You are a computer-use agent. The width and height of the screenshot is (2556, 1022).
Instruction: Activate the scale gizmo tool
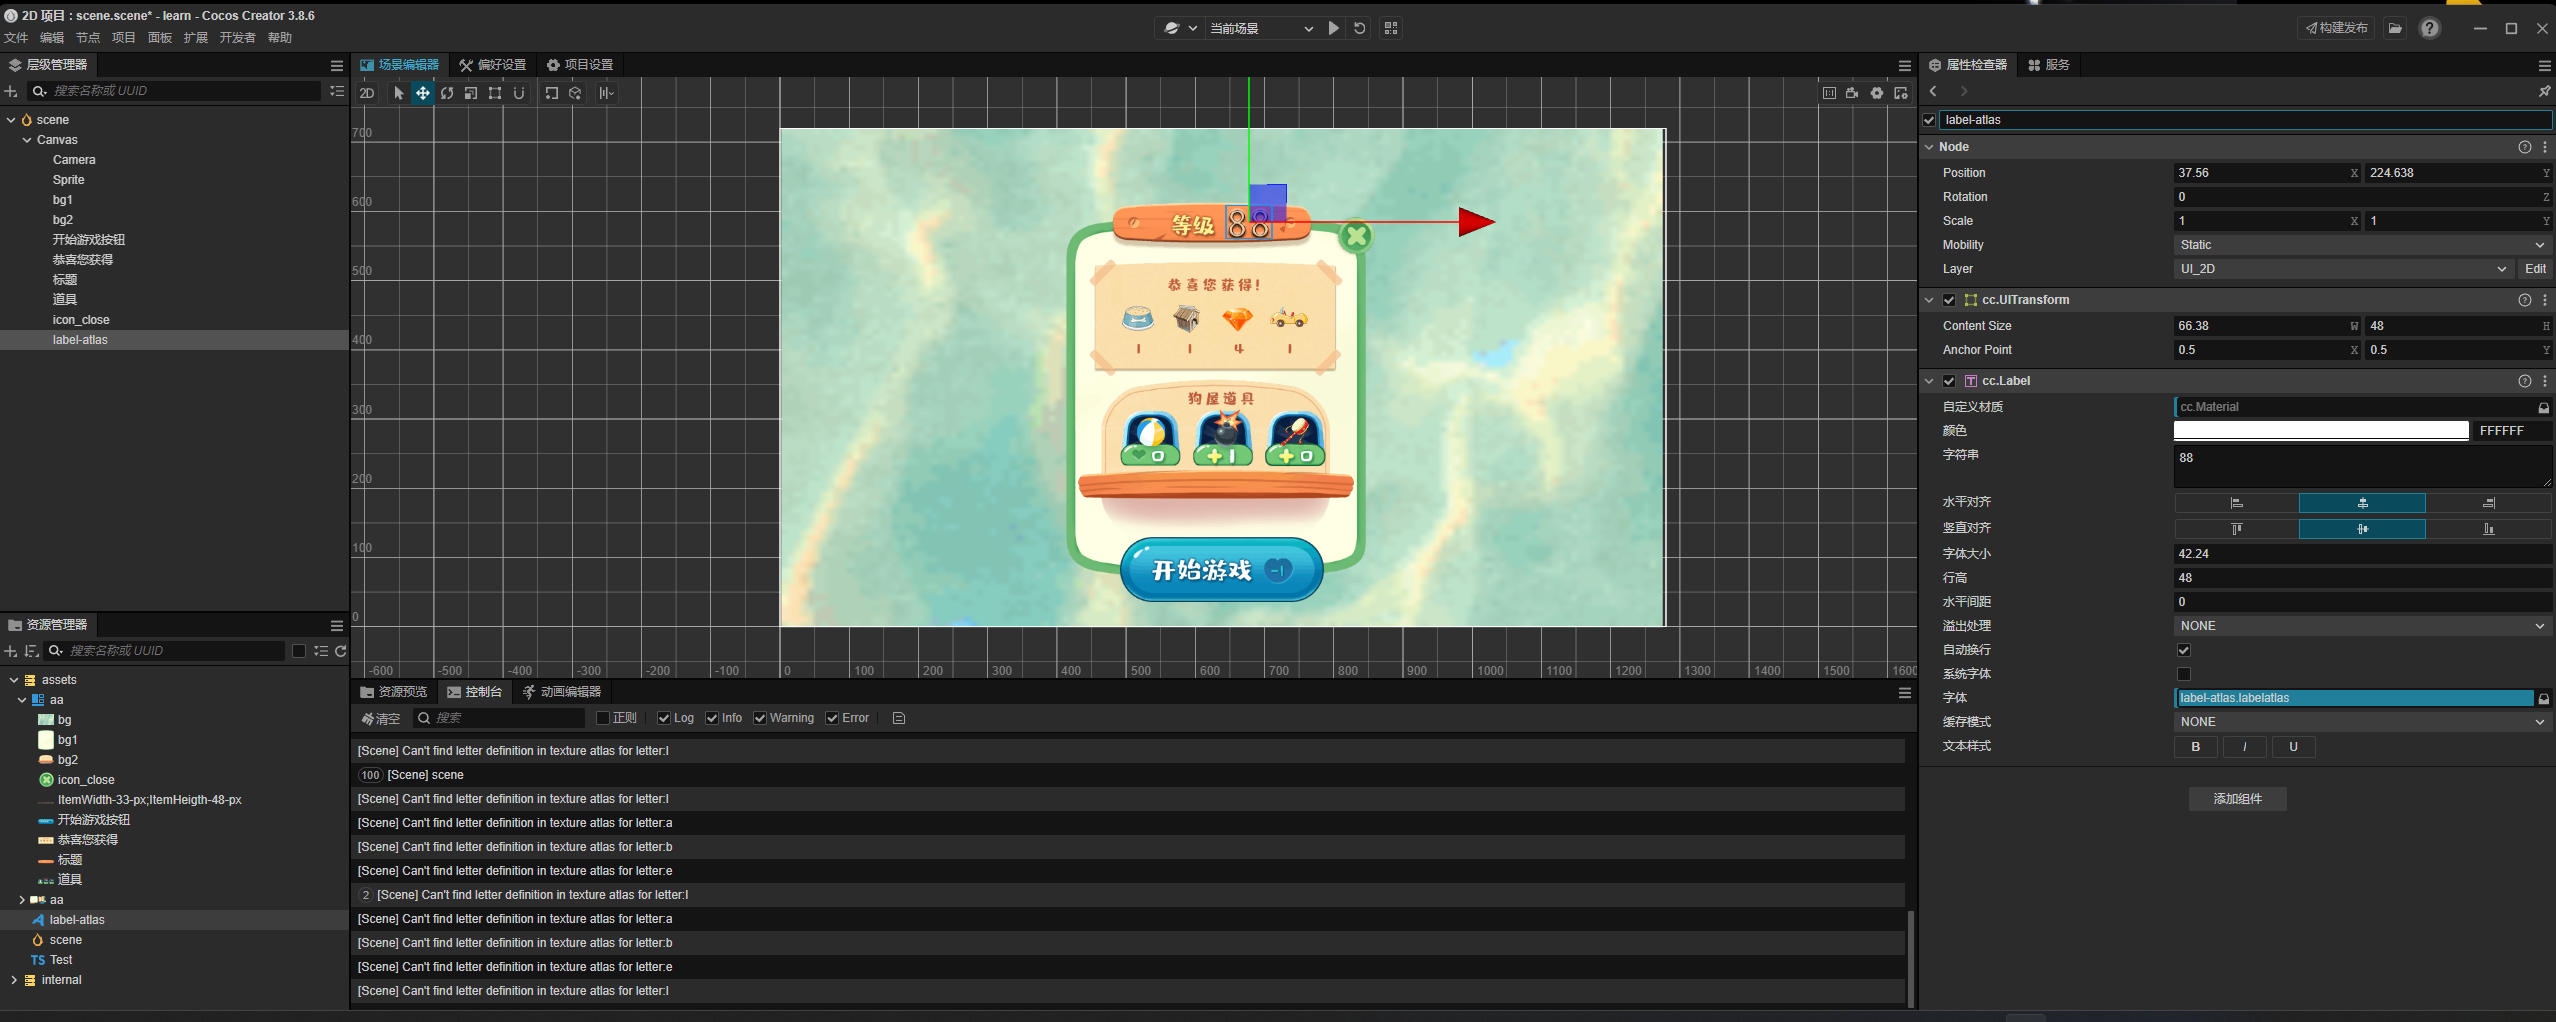(x=471, y=93)
